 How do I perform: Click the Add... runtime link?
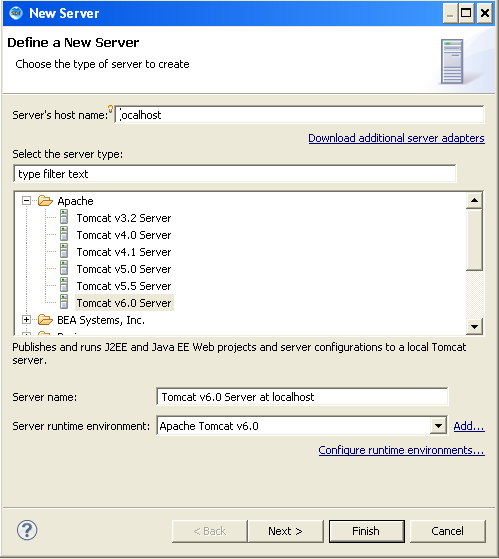[x=469, y=426]
